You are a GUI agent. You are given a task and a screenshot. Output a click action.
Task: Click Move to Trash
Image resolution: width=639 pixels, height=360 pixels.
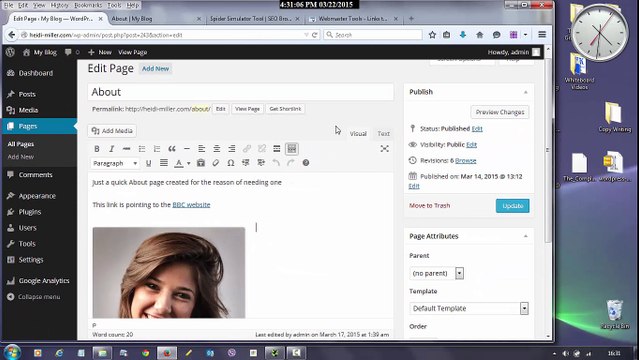tap(430, 205)
